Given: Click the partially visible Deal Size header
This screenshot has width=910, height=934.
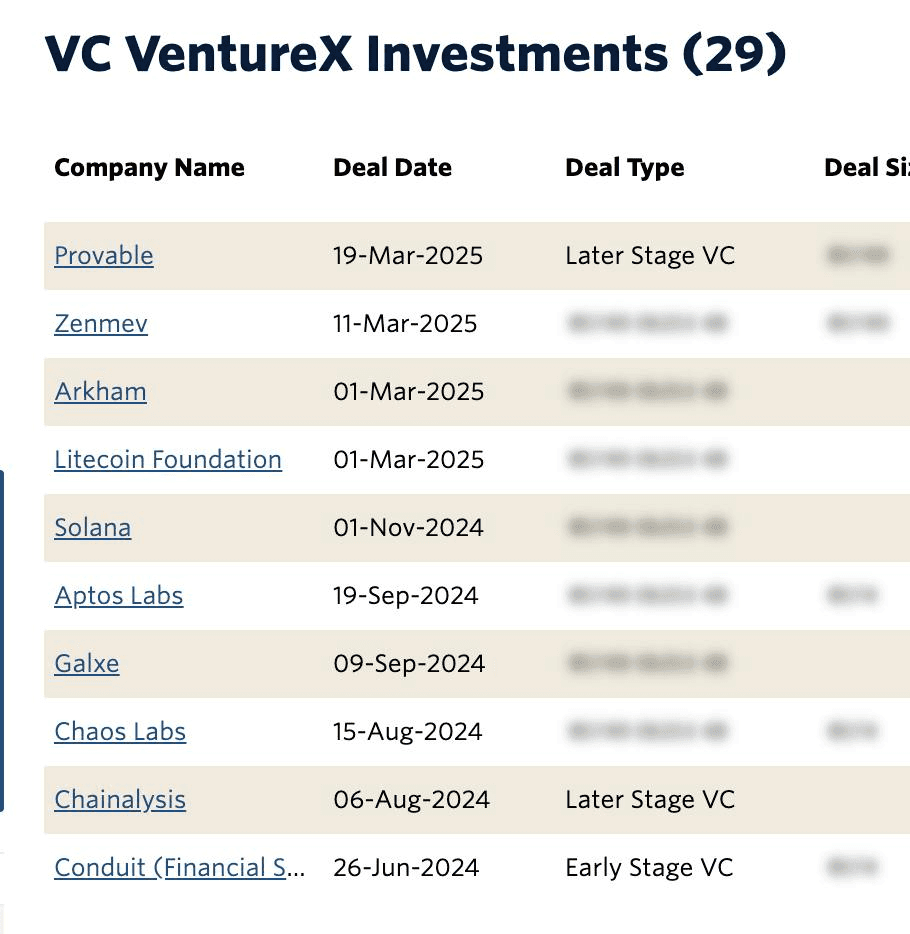Looking at the screenshot, I should [x=866, y=168].
